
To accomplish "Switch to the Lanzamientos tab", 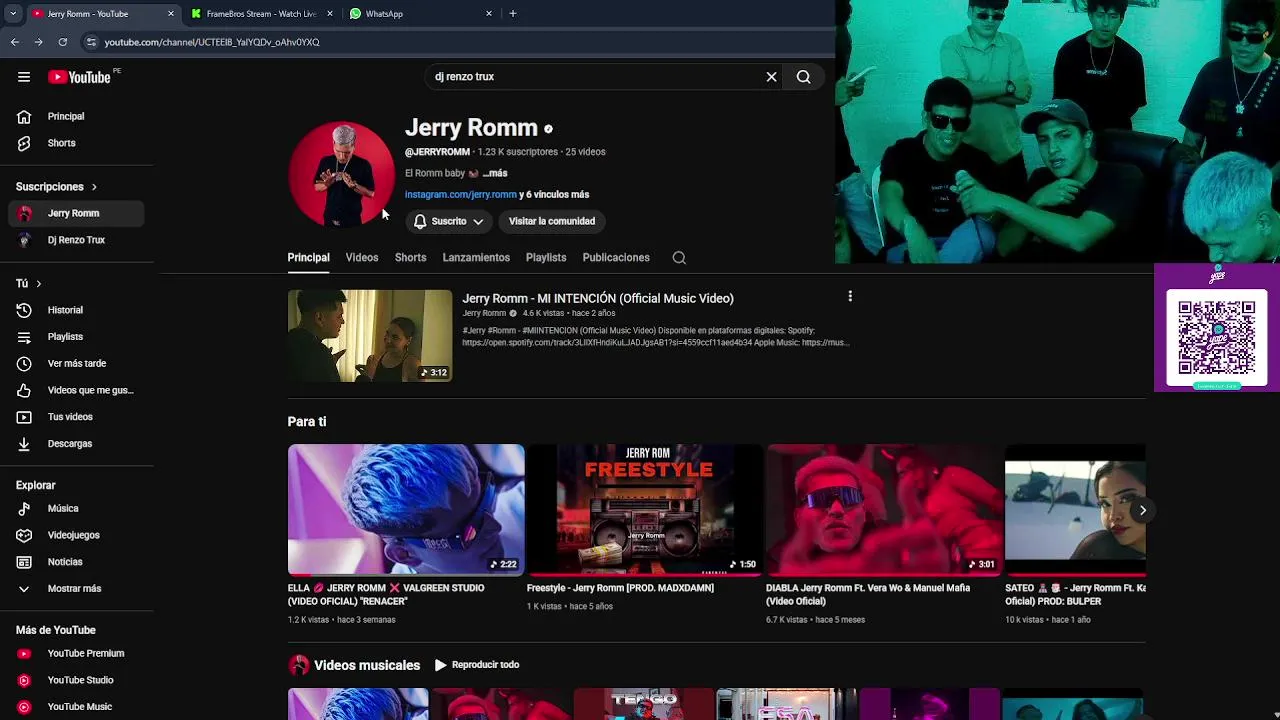I will click(x=476, y=258).
